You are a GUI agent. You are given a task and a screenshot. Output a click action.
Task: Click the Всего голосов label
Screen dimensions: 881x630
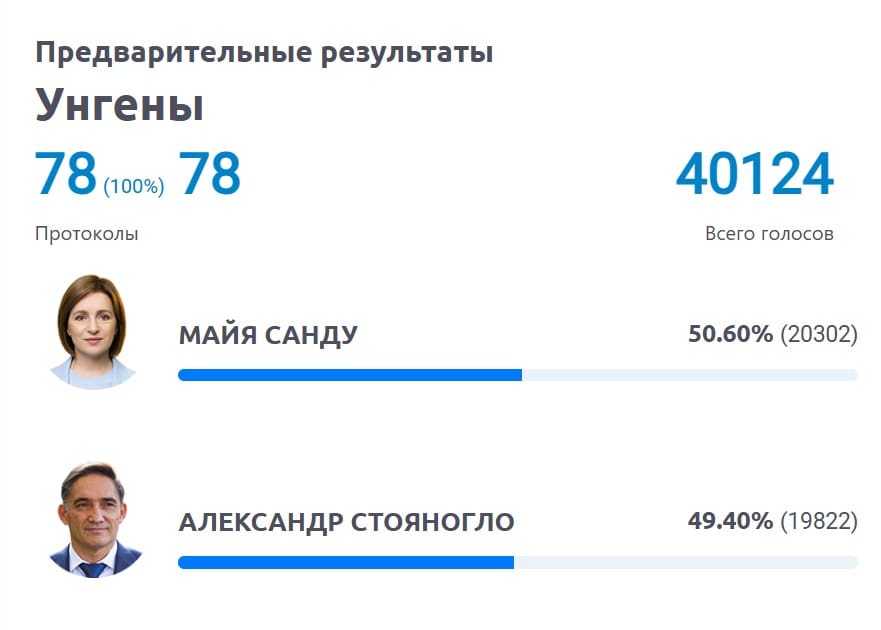coord(769,234)
